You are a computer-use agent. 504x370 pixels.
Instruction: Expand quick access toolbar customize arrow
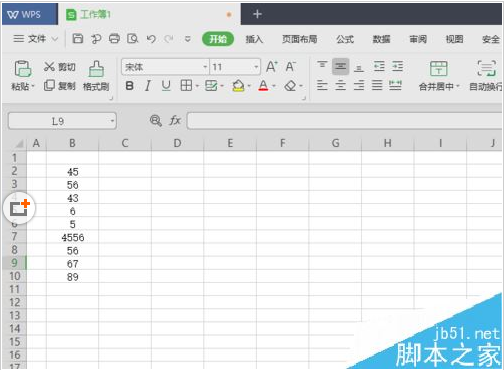188,39
